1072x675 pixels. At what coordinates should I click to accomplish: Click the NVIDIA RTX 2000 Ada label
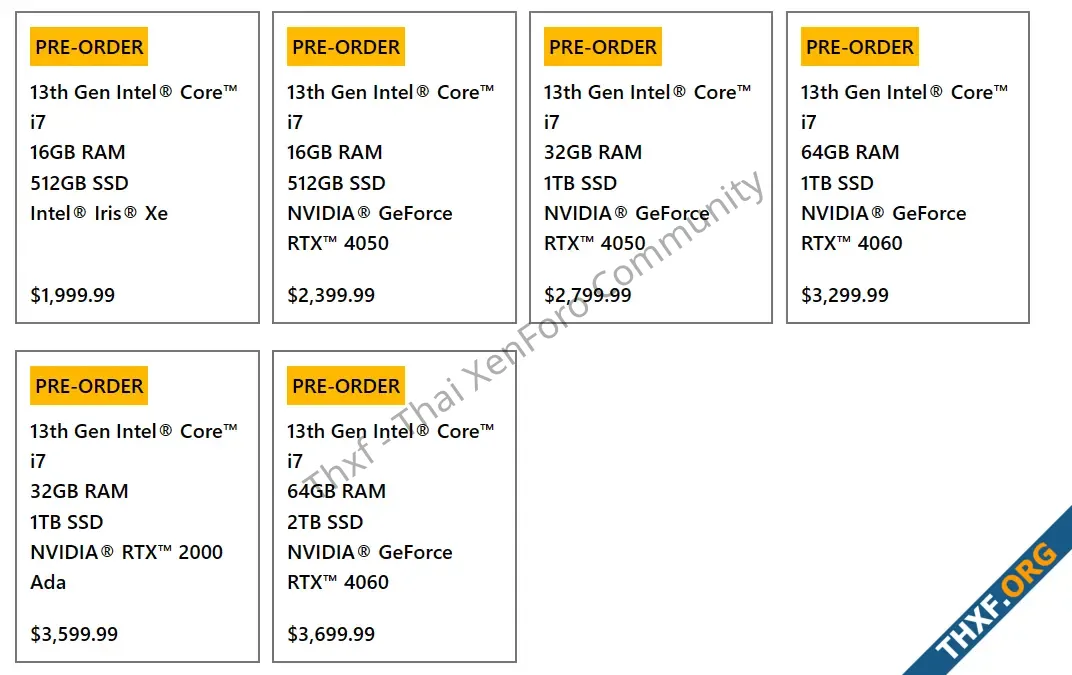[x=126, y=567]
